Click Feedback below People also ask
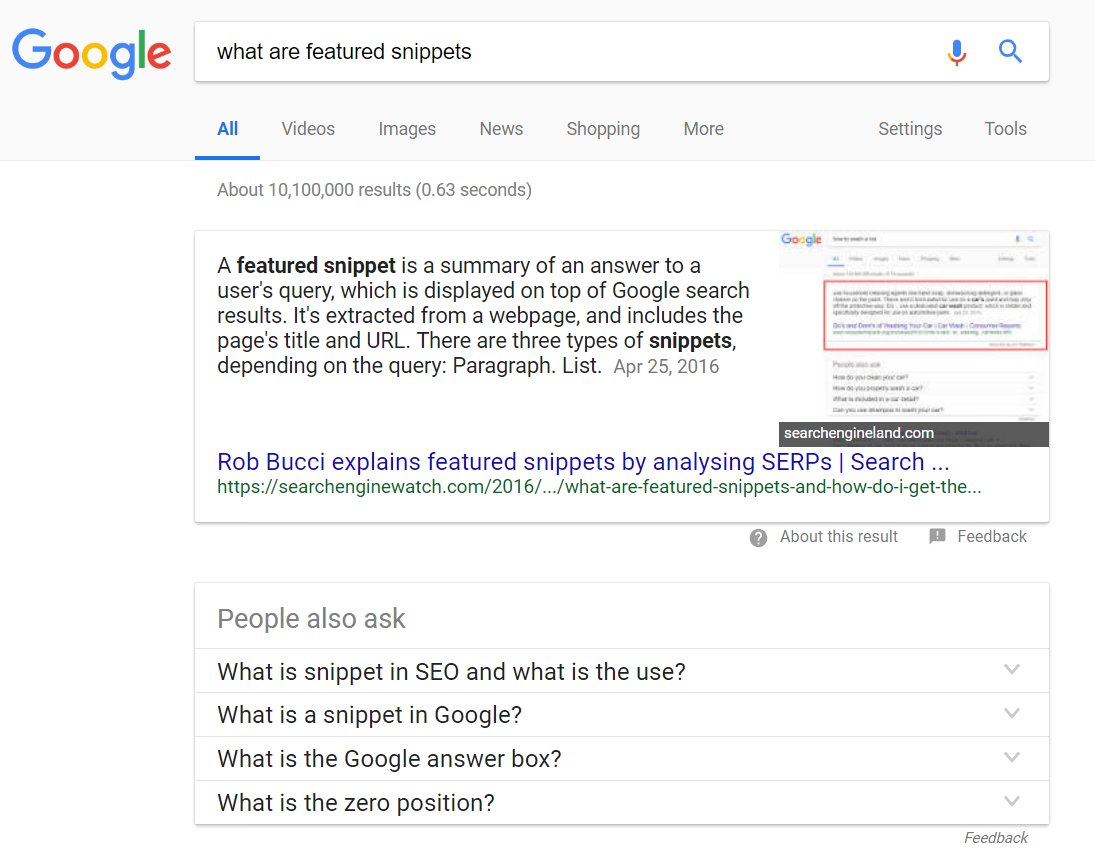Screen dimensions: 1095x865 (996, 838)
